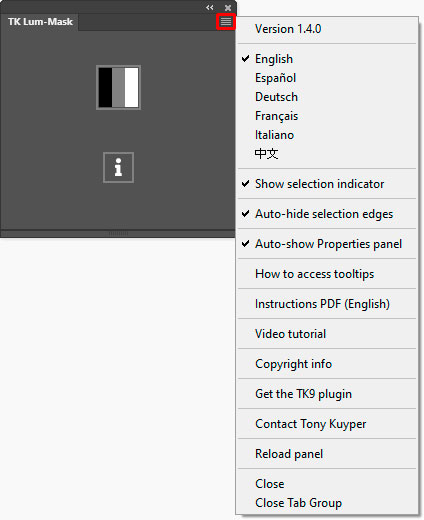Switch language to Français

pyautogui.click(x=327, y=116)
